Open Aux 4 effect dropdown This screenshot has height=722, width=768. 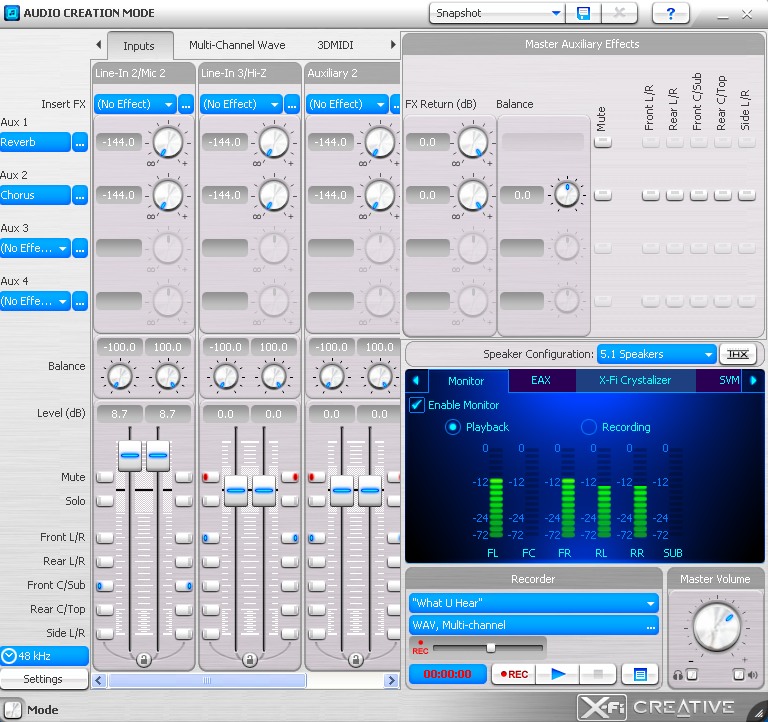click(x=35, y=301)
